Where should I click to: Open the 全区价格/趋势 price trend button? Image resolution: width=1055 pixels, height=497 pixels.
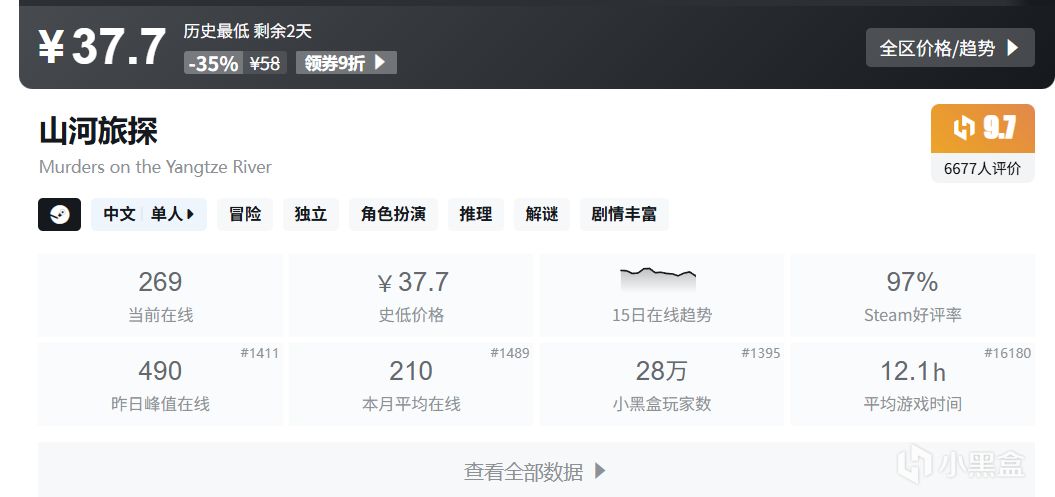pyautogui.click(x=950, y=48)
